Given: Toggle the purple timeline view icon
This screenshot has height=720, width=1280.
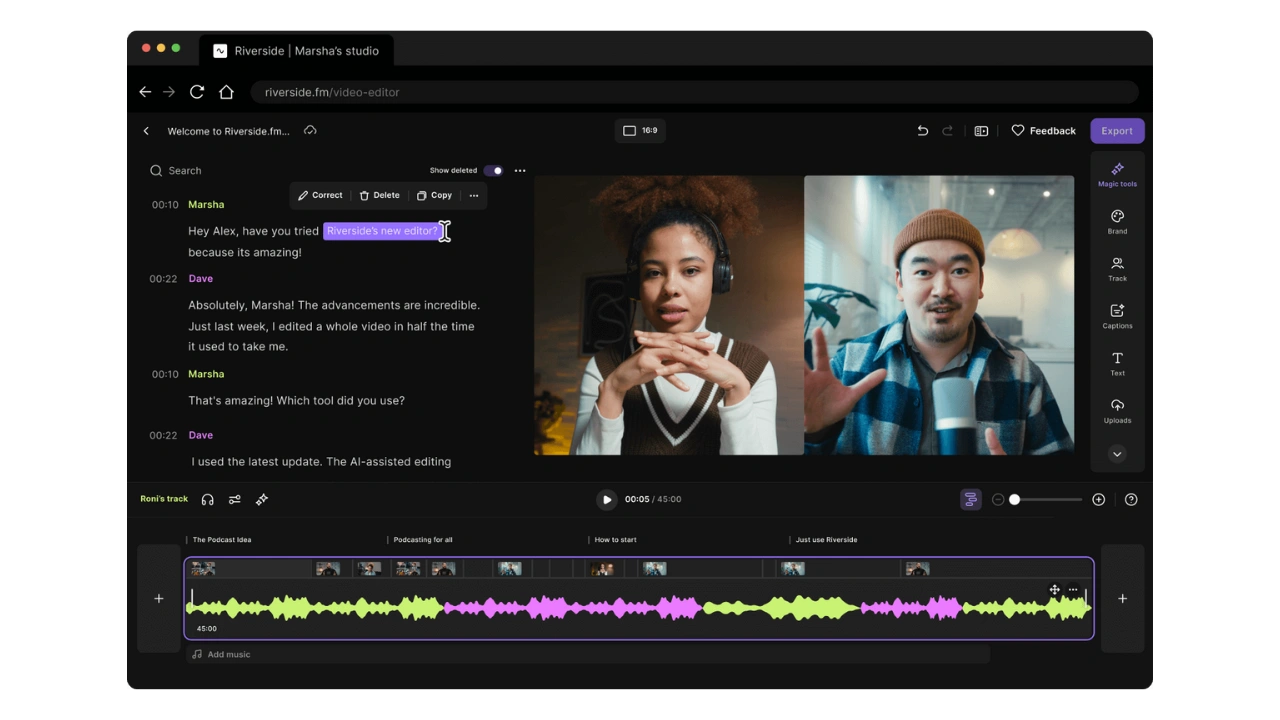Looking at the screenshot, I should pyautogui.click(x=970, y=499).
